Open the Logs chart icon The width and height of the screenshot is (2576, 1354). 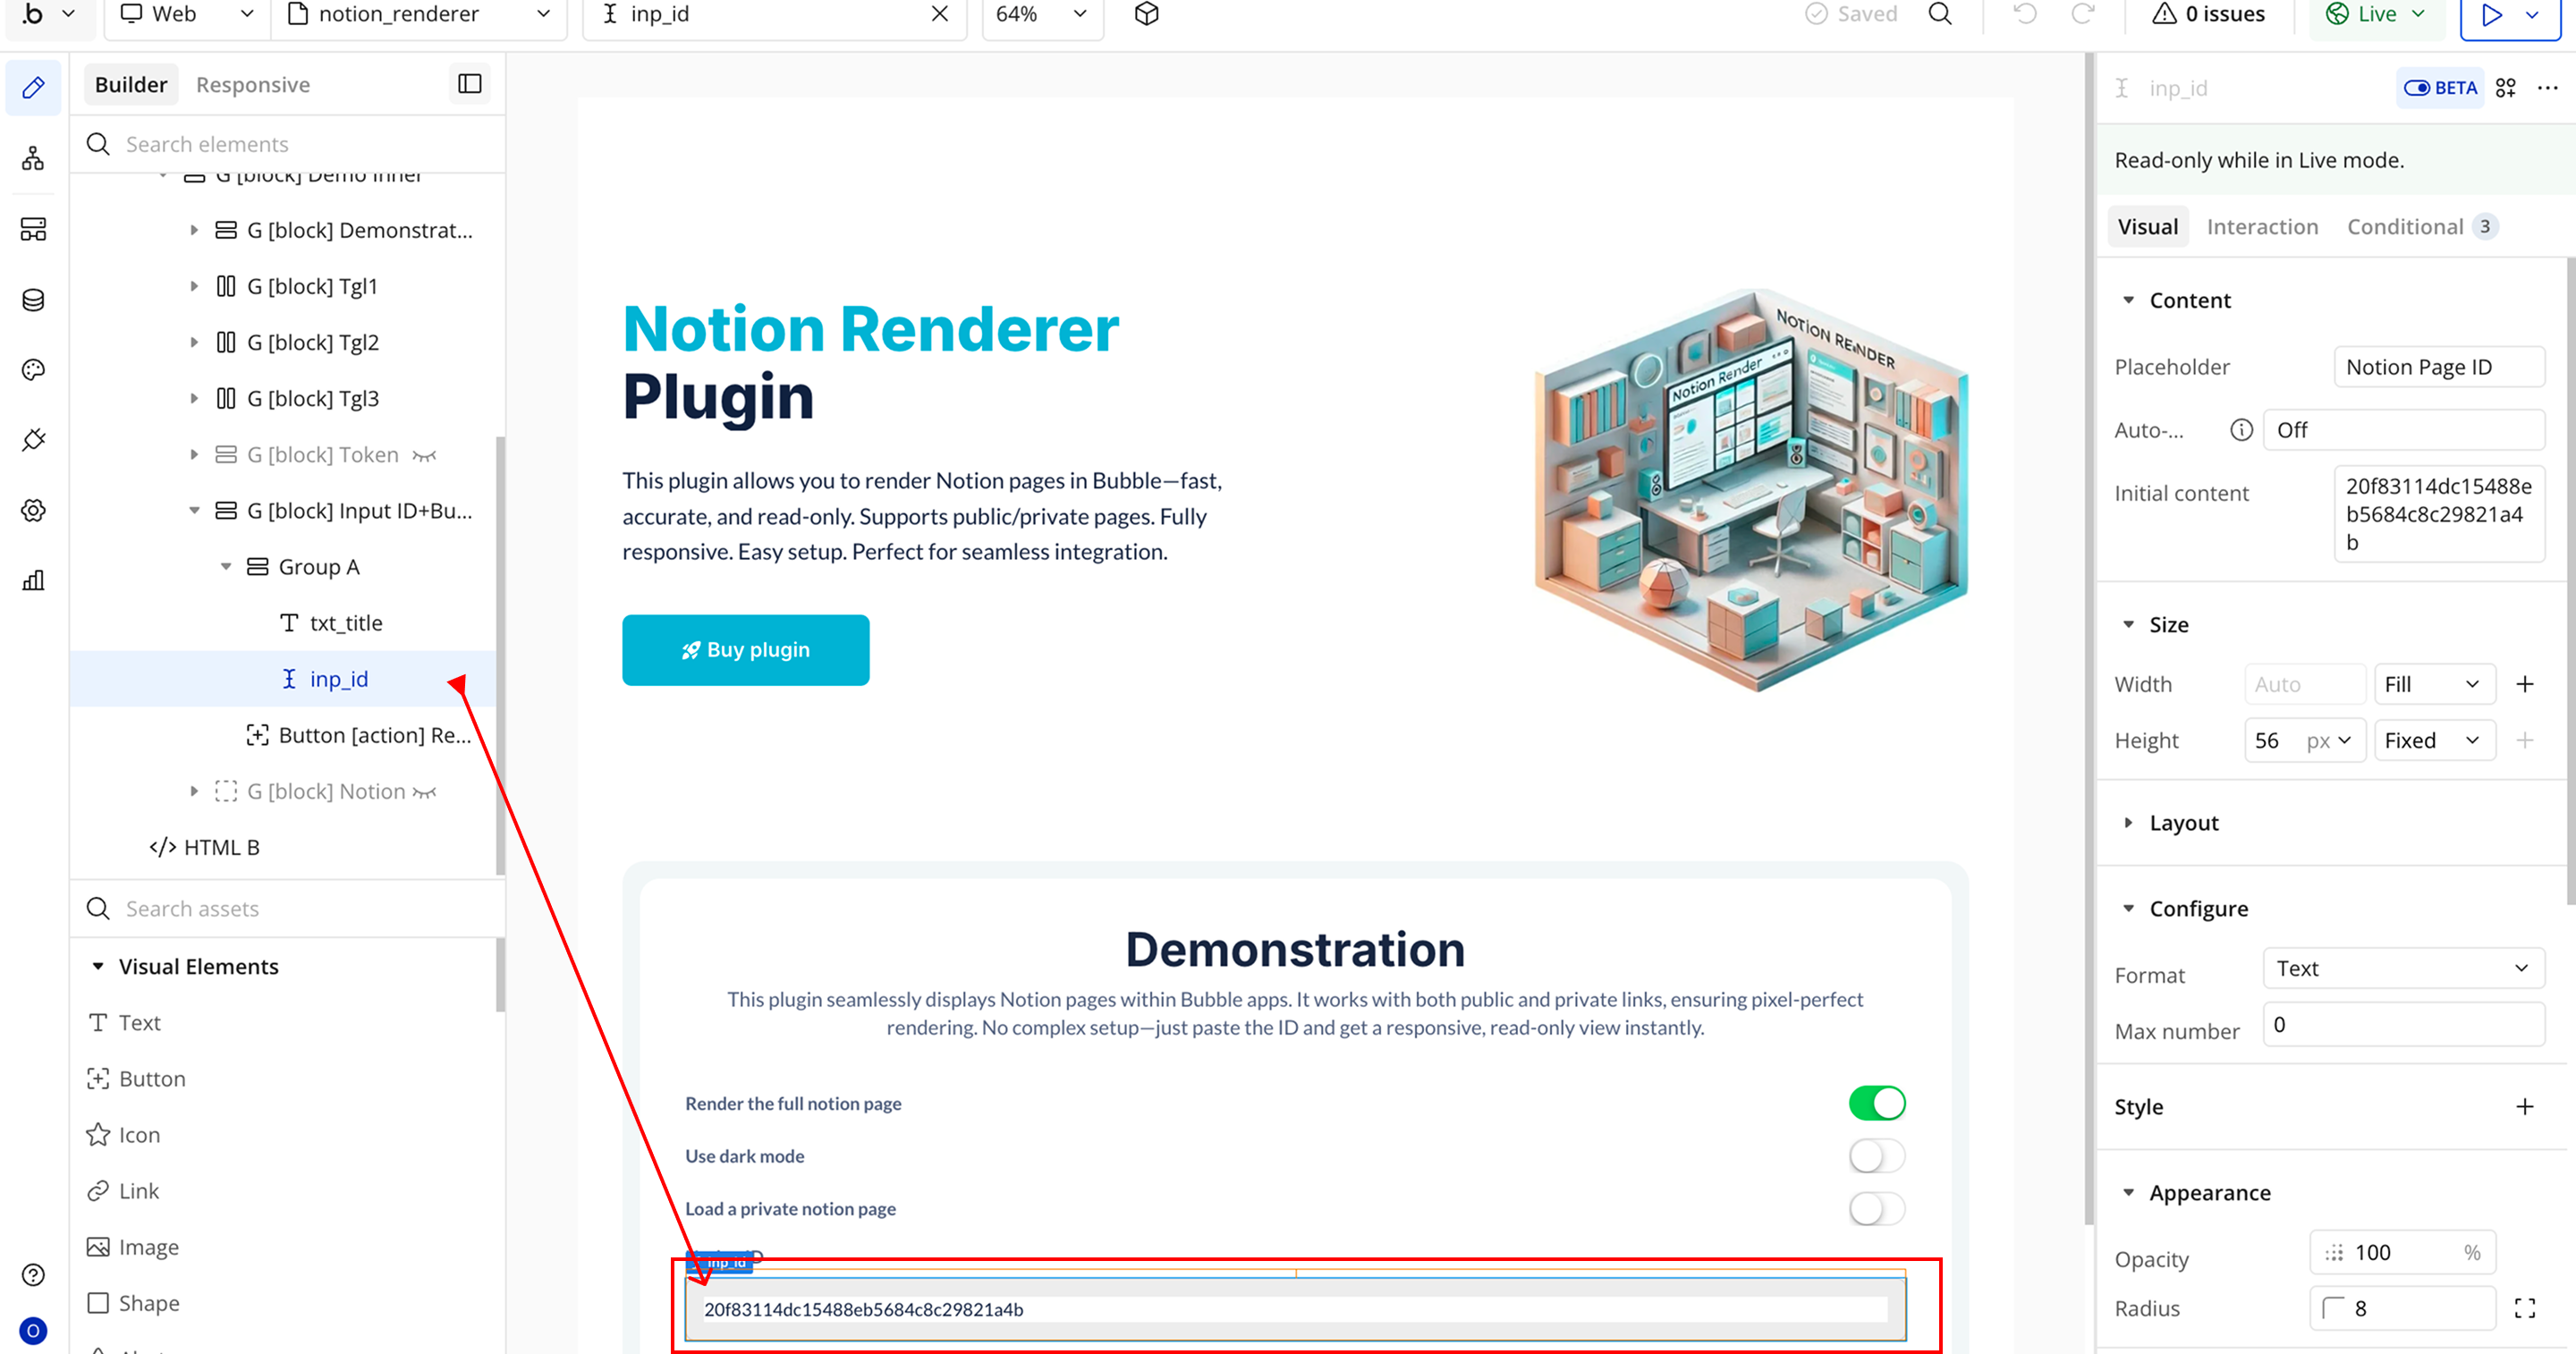point(33,580)
